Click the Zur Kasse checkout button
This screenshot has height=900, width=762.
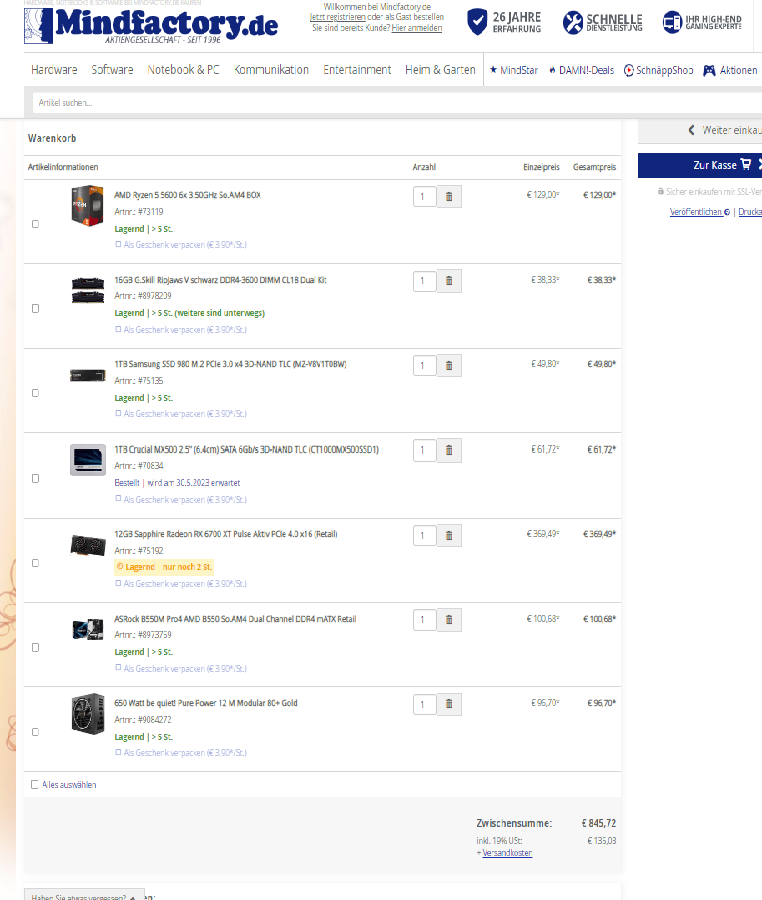point(700,165)
